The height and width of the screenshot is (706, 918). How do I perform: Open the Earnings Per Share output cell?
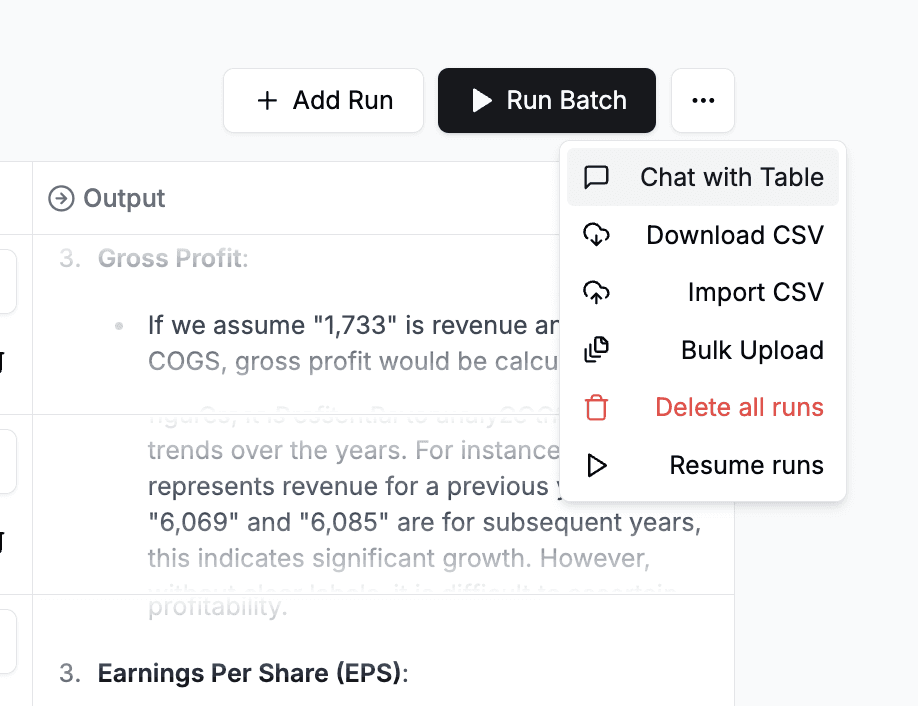383,650
